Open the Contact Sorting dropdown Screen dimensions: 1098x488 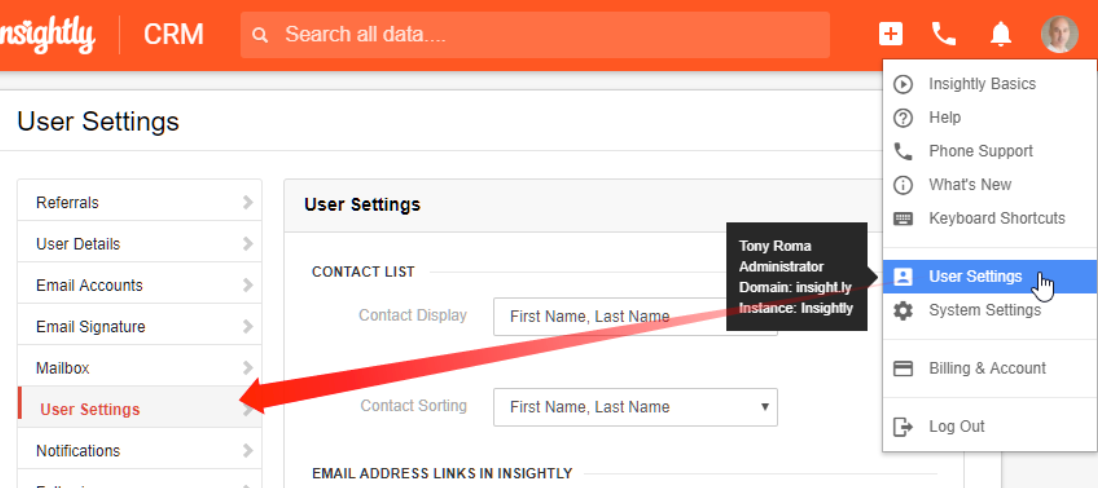[635, 407]
